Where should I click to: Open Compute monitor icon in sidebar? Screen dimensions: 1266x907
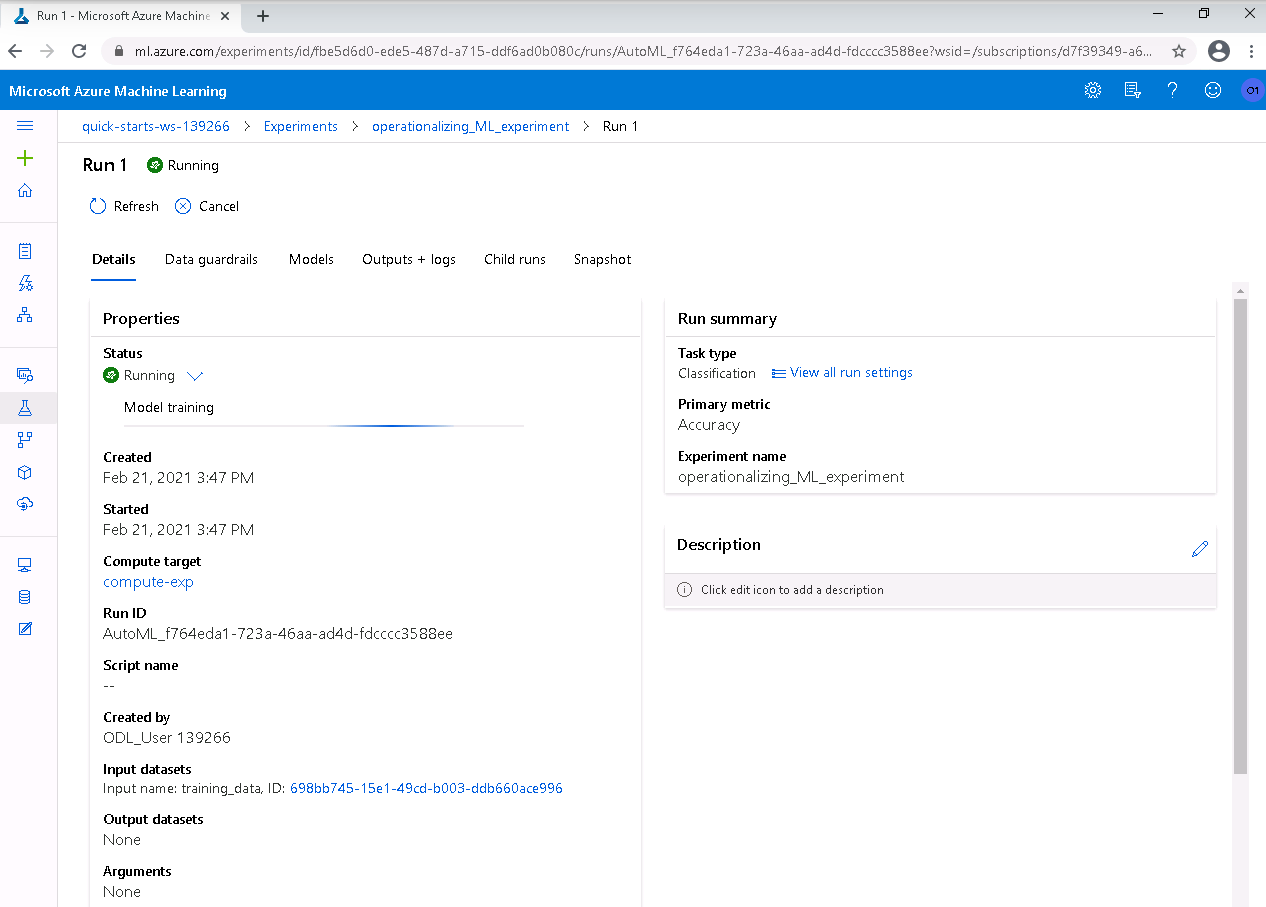(x=25, y=565)
